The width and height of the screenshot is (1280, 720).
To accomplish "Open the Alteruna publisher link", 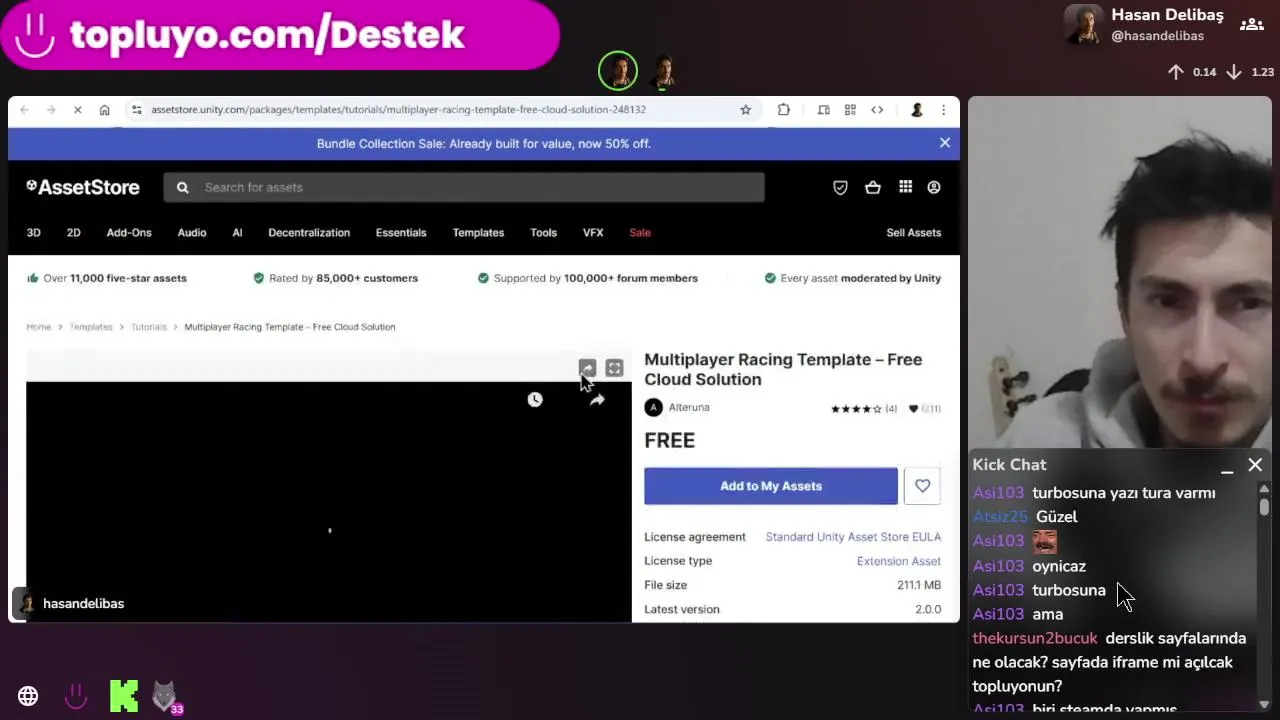I will pos(689,407).
